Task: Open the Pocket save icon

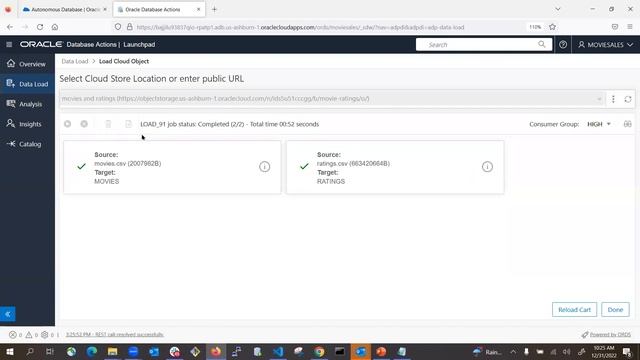Action: 615,27
